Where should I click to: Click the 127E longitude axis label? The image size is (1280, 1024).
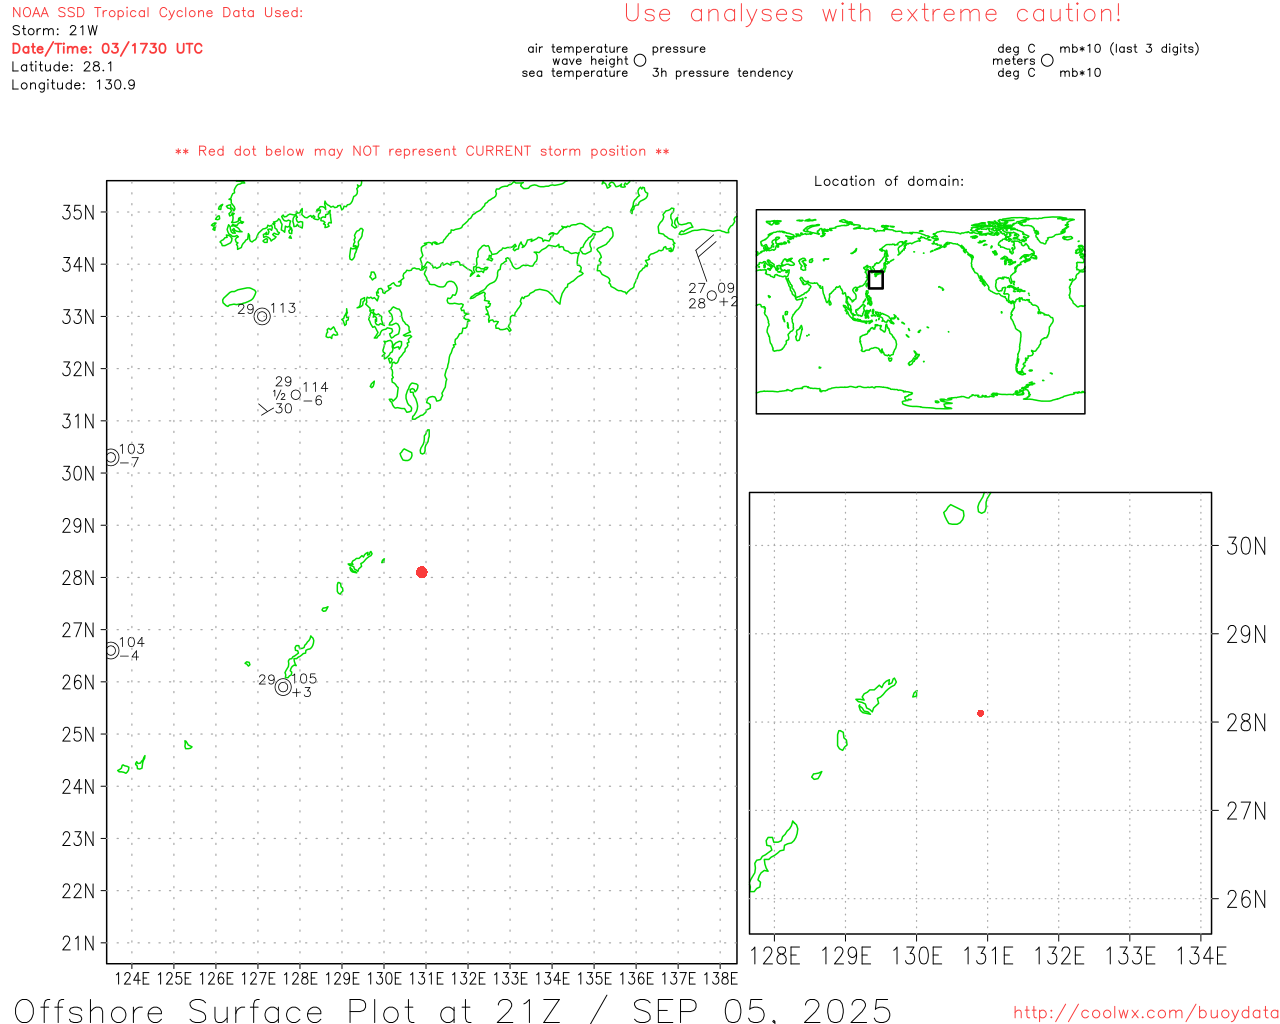258,978
